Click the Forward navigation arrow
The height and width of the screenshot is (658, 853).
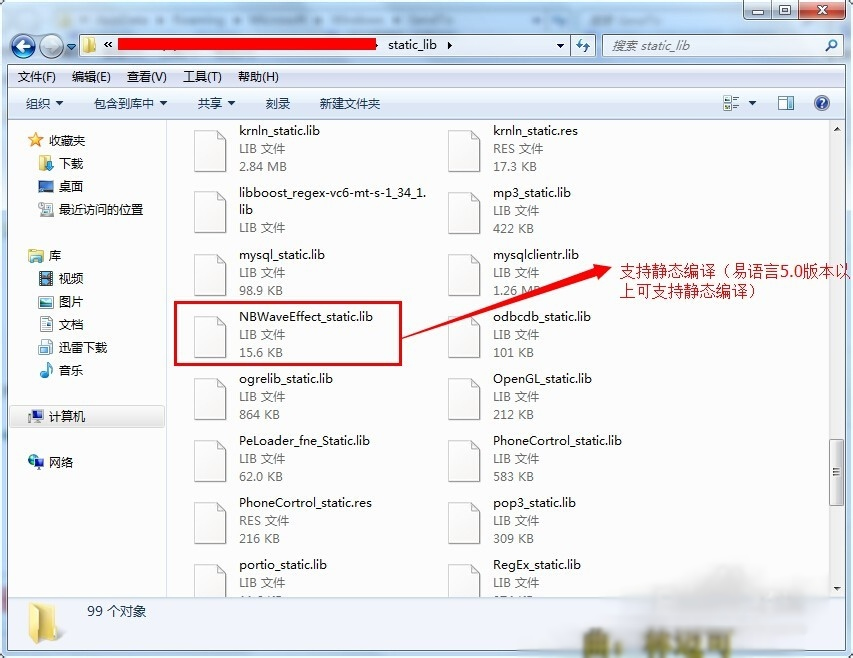tap(52, 46)
